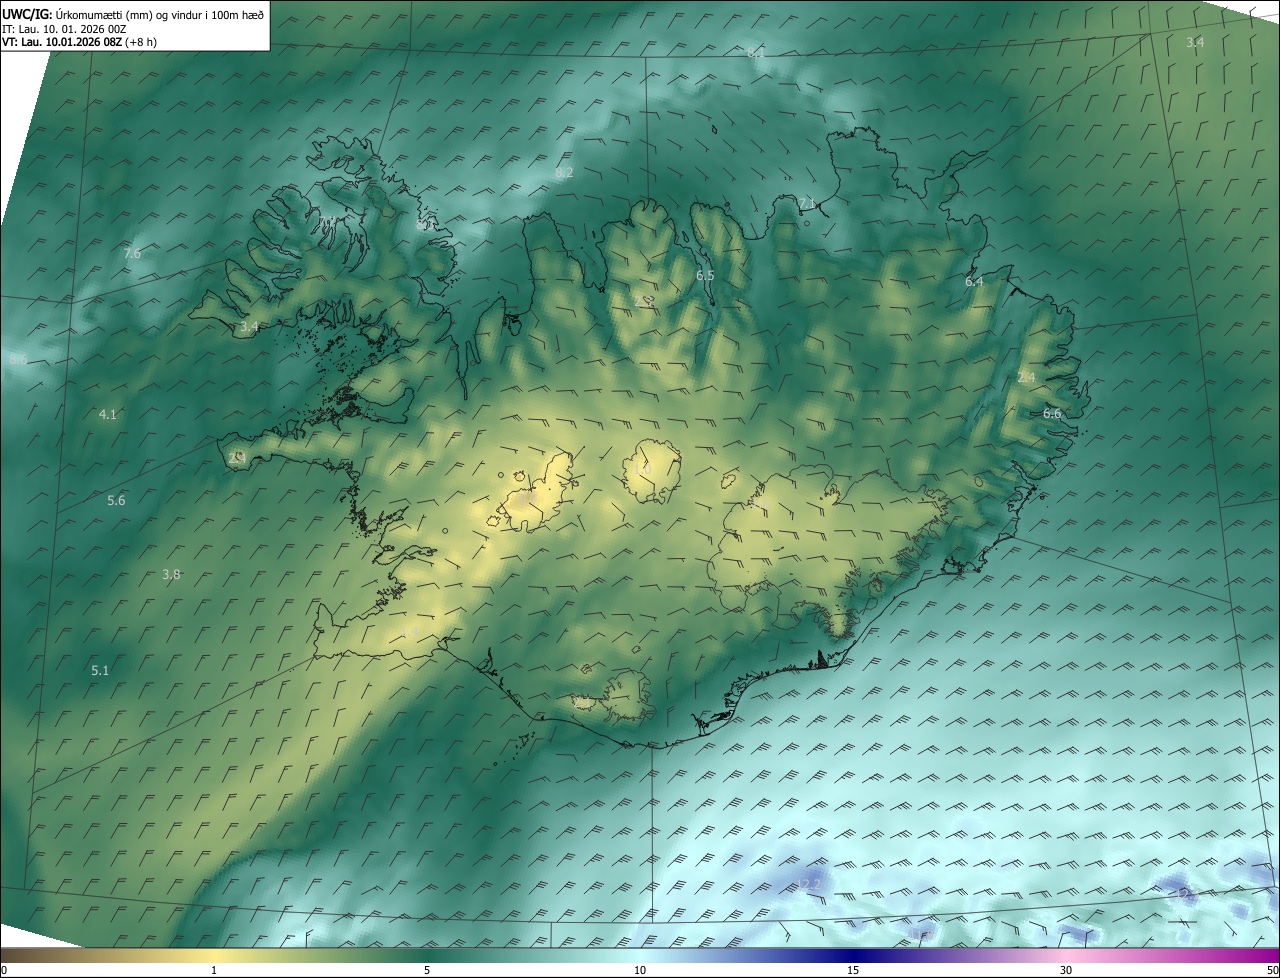
Task: Click the 8.6 value at the left map edge
Action: click(18, 359)
